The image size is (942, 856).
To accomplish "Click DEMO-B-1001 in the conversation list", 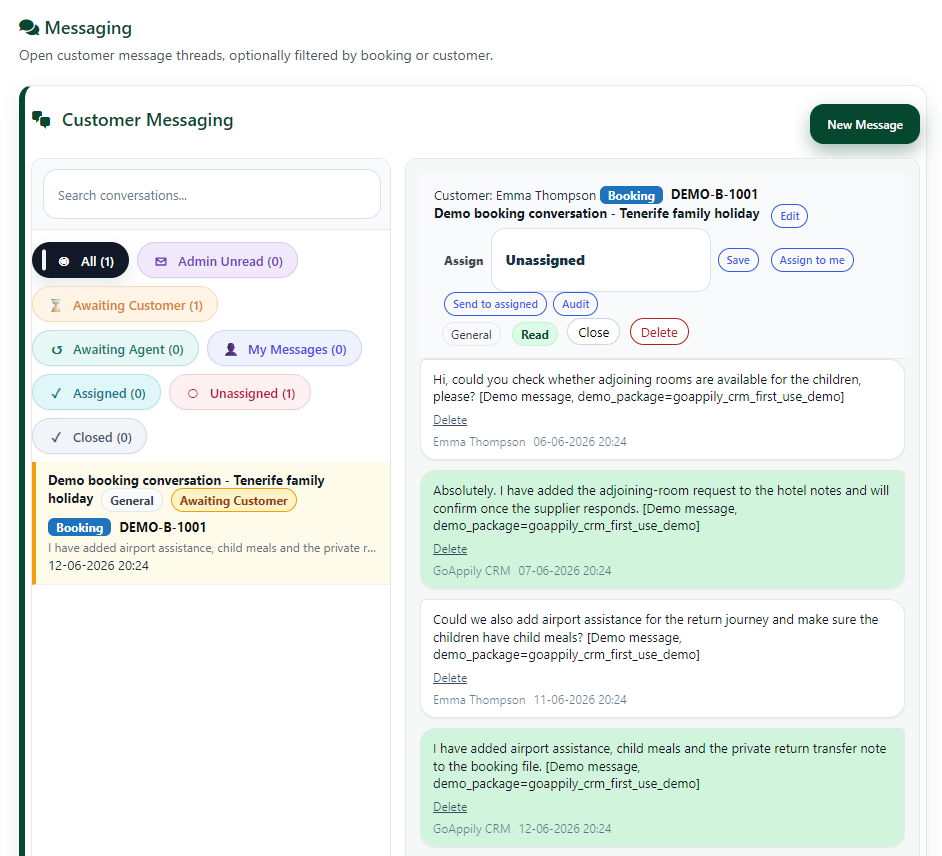I will click(x=163, y=527).
